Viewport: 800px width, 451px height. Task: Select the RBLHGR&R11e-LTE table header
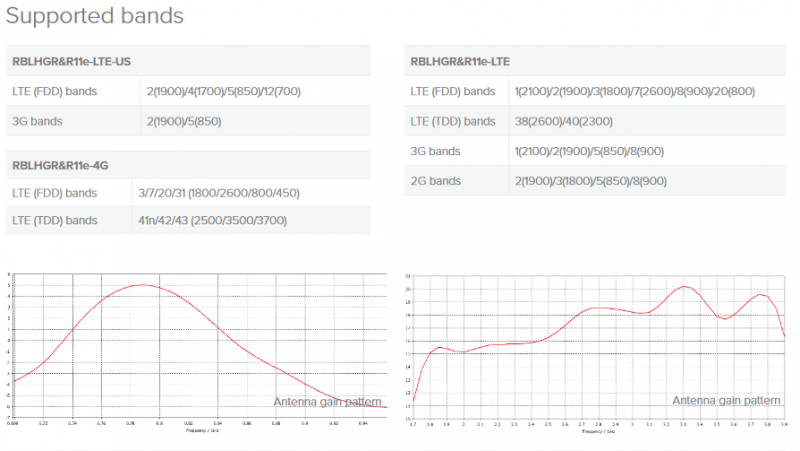(x=461, y=61)
